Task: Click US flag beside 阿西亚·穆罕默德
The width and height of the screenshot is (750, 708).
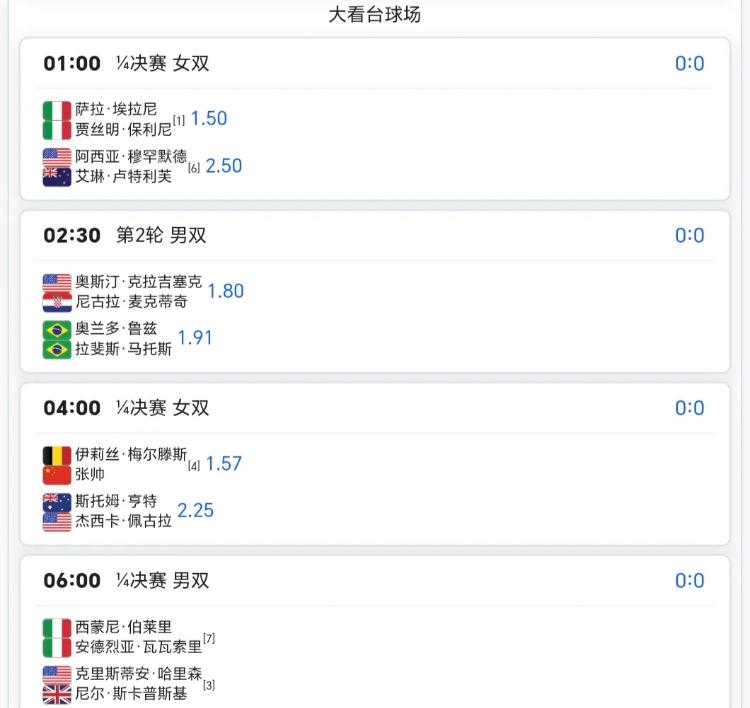Action: click(x=57, y=157)
